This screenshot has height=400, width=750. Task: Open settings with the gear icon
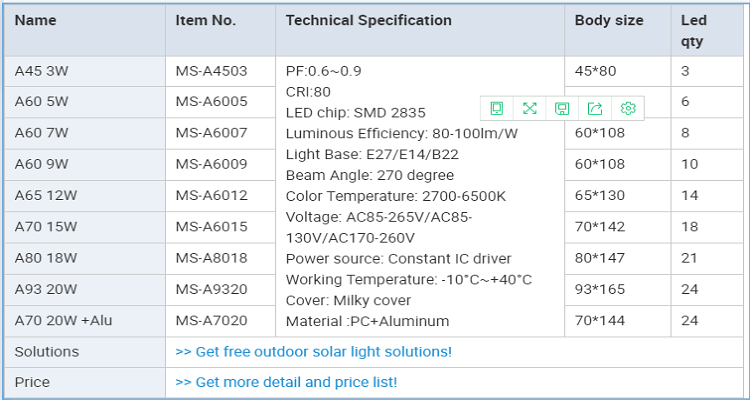(628, 108)
